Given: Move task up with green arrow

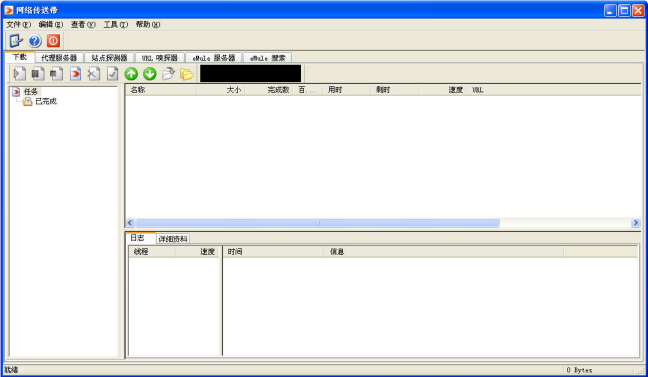Looking at the screenshot, I should (x=131, y=74).
